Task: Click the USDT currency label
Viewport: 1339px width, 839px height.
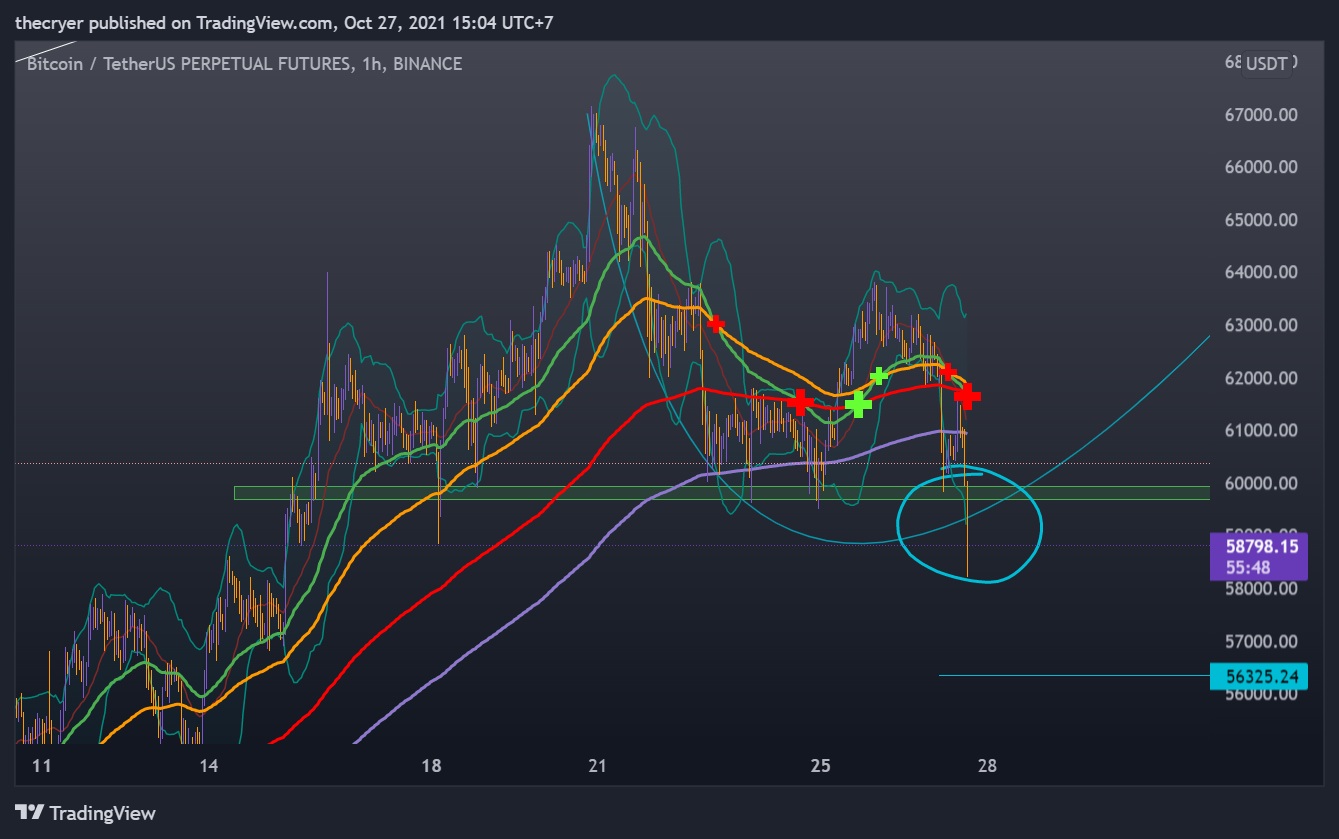Action: (x=1266, y=64)
